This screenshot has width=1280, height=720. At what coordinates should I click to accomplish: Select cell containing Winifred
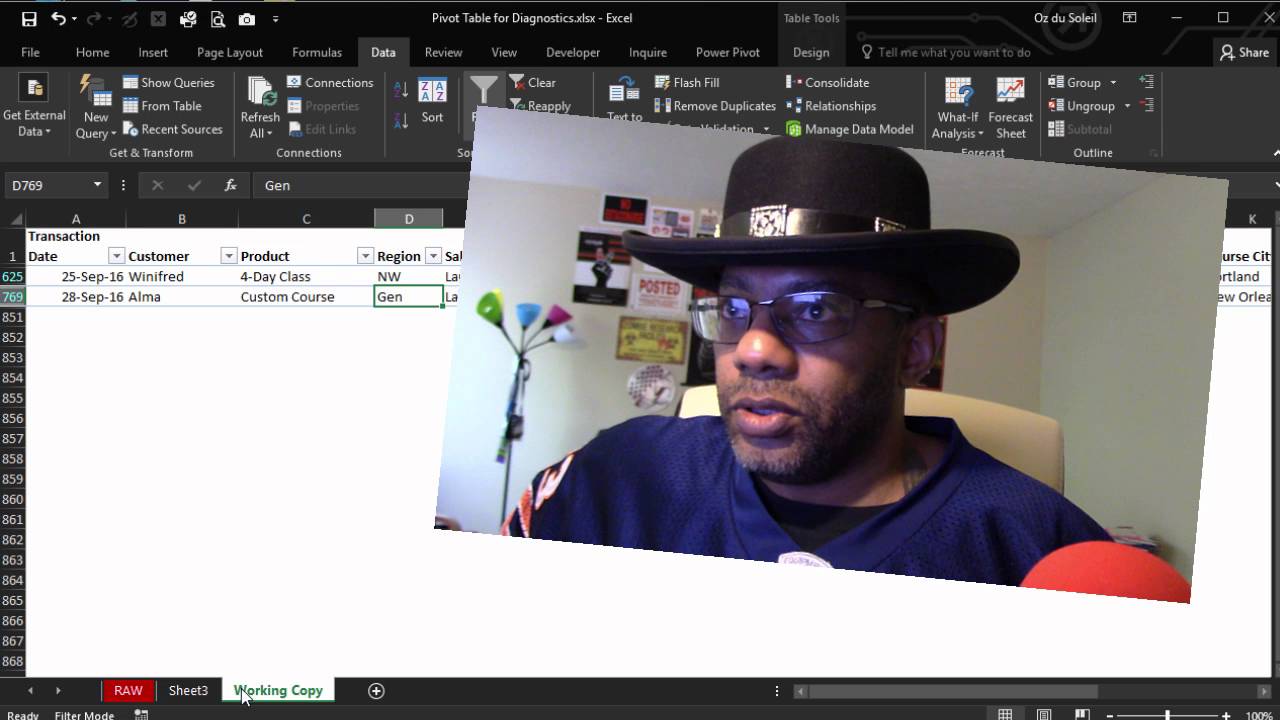pos(181,276)
